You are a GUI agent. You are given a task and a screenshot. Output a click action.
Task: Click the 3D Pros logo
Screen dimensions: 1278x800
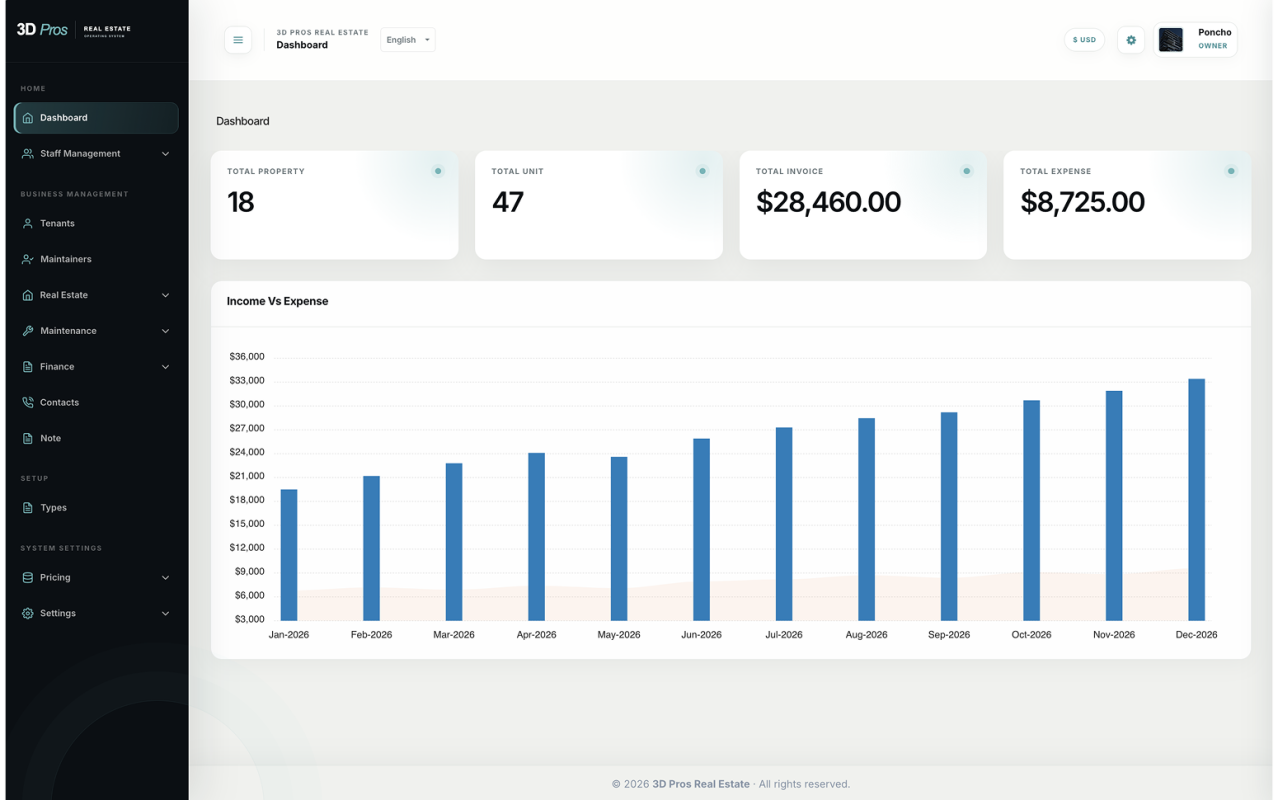(x=74, y=29)
